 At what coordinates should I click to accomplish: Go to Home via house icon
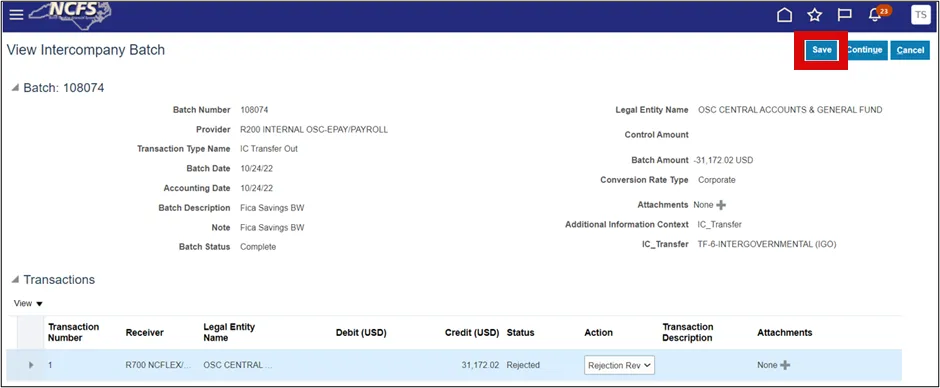coord(784,15)
